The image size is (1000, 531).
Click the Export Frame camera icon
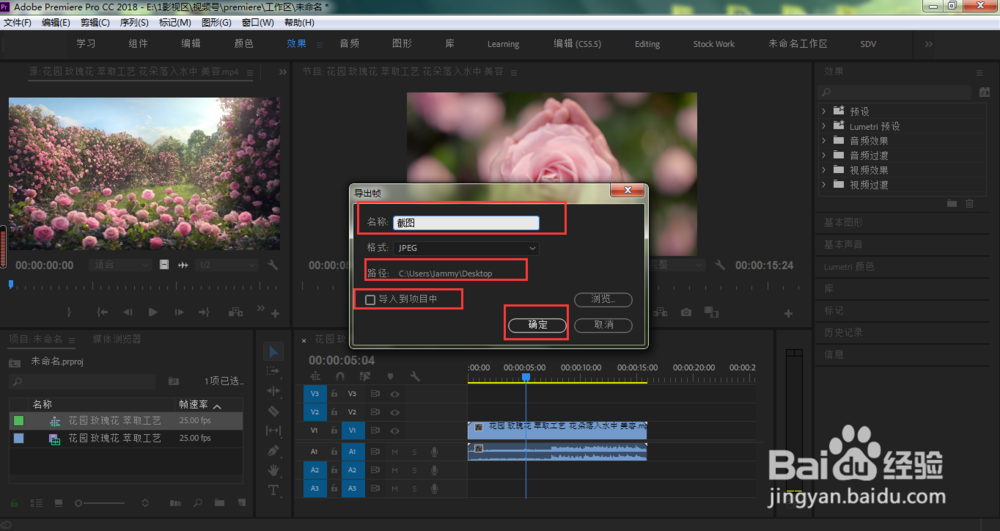[x=686, y=312]
